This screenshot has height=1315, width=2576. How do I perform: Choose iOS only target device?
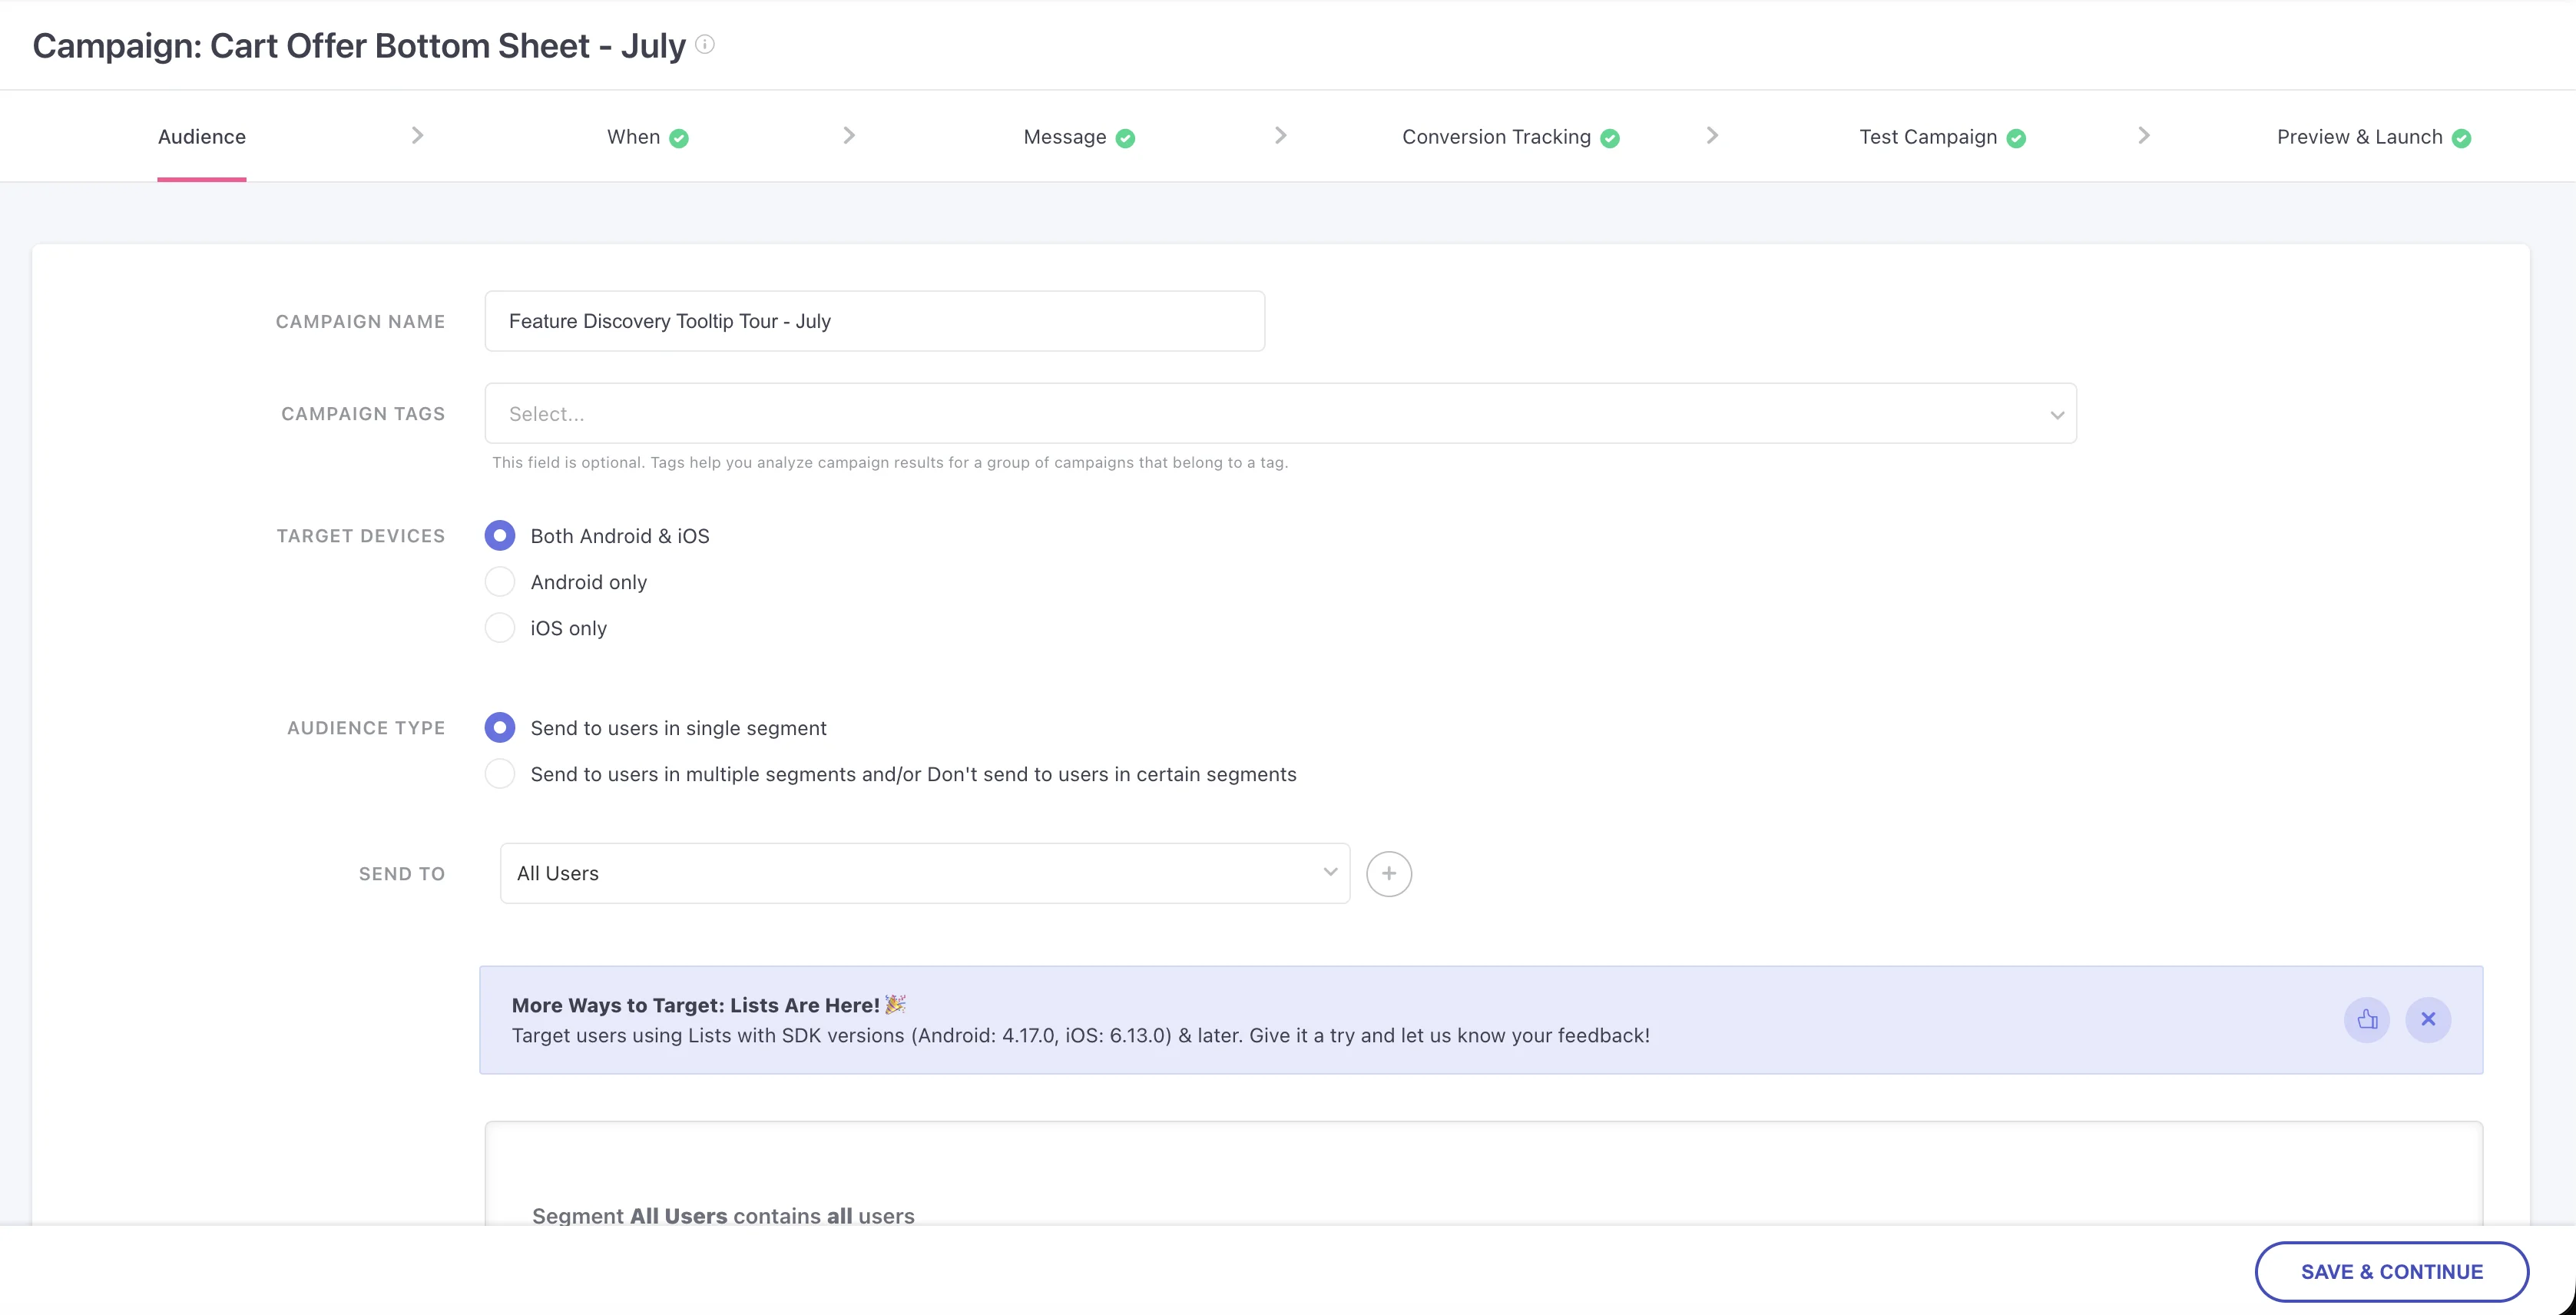(500, 628)
